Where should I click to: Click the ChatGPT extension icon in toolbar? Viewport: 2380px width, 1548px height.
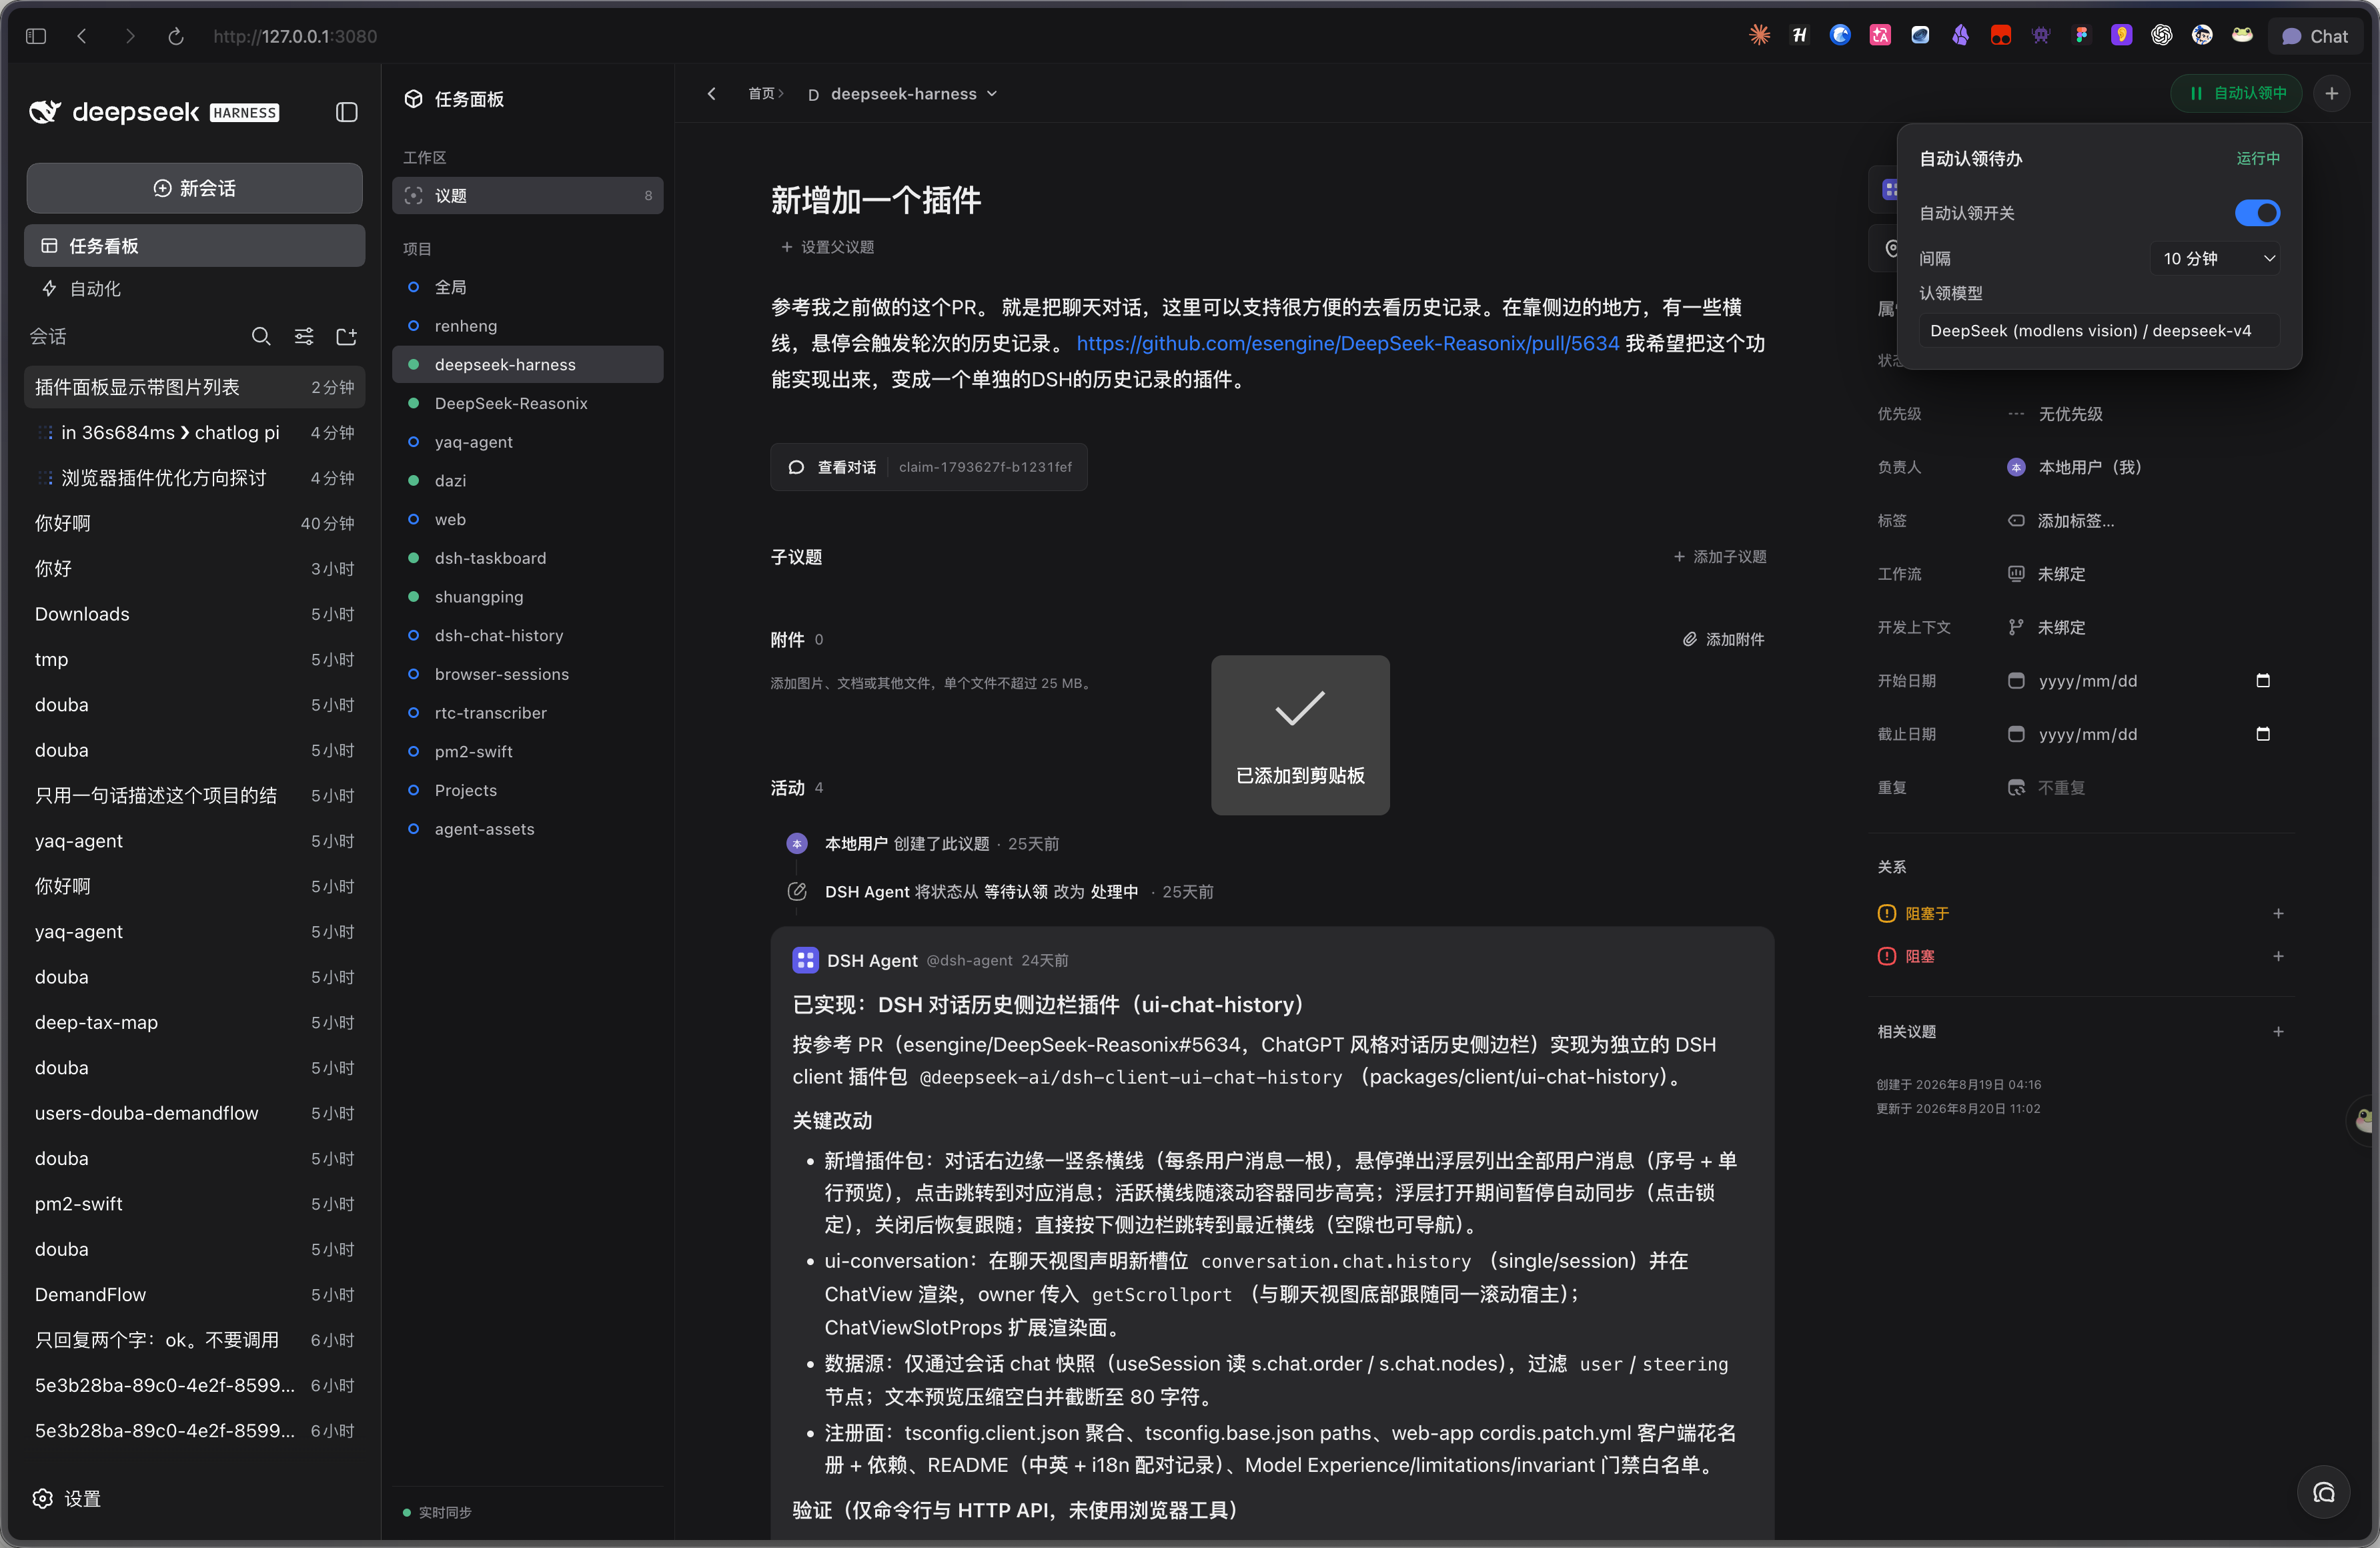click(x=2161, y=35)
